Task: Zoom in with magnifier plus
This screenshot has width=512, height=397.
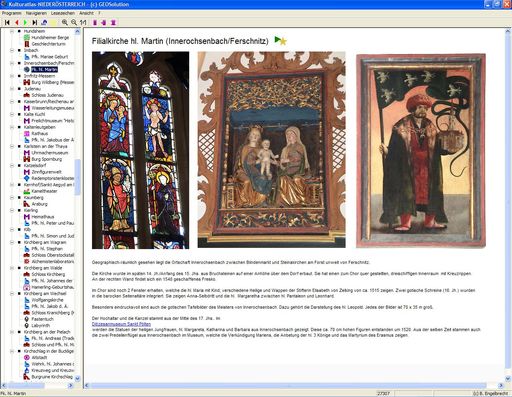Action: [x=65, y=22]
